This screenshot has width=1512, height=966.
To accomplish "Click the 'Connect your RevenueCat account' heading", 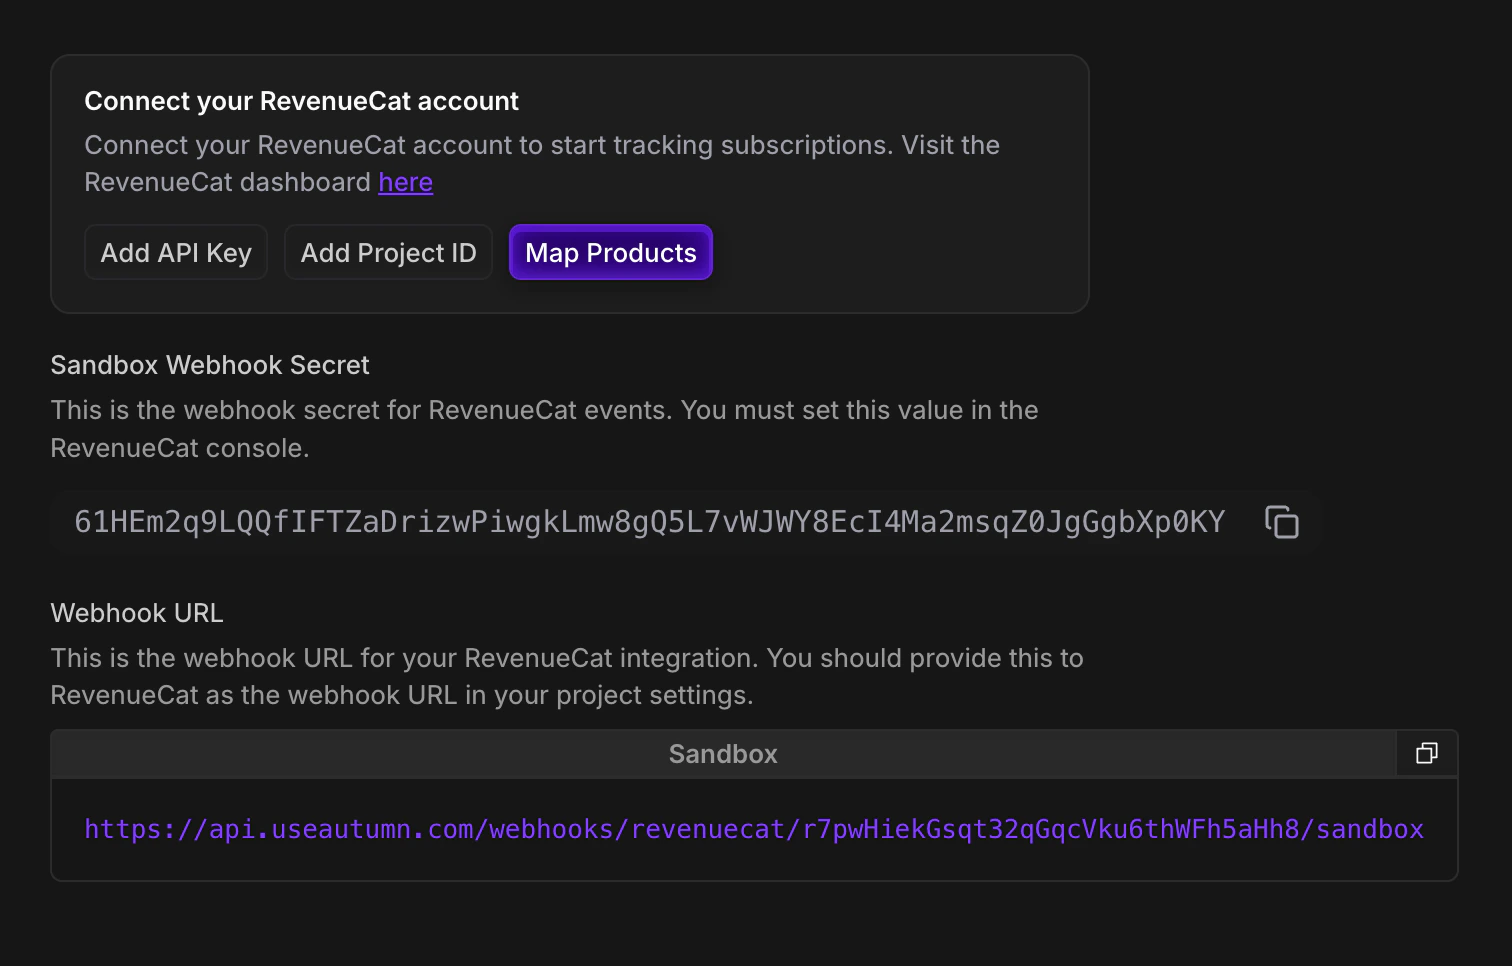I will coord(301,101).
